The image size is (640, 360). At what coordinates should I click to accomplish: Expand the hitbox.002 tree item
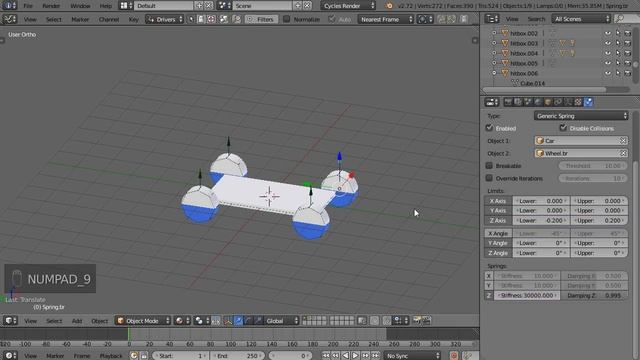tap(494, 33)
